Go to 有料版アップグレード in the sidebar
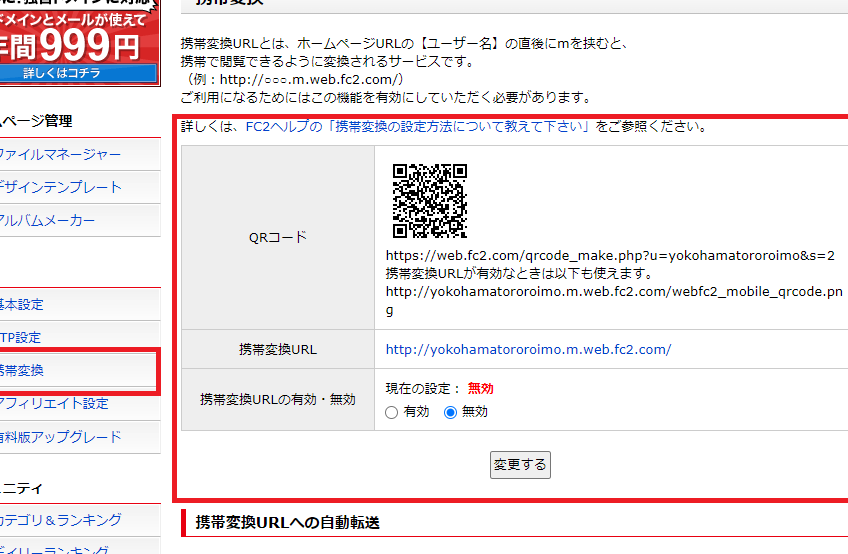This screenshot has width=848, height=554. [x=60, y=437]
